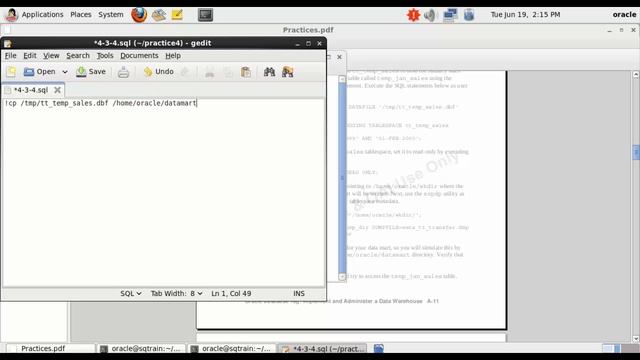Paste from clipboard icon
640x360 pixels.
pyautogui.click(x=246, y=72)
